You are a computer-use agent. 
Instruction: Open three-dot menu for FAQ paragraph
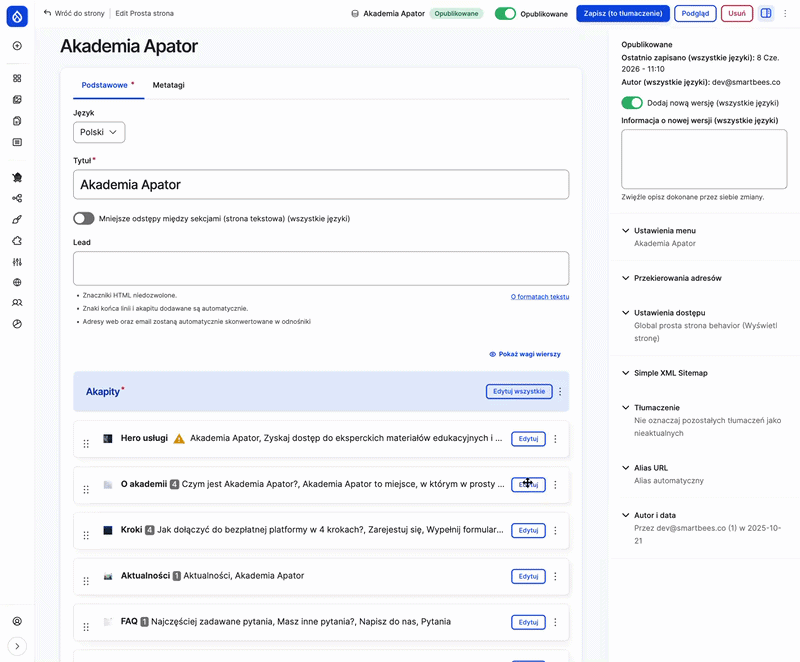[x=555, y=622]
